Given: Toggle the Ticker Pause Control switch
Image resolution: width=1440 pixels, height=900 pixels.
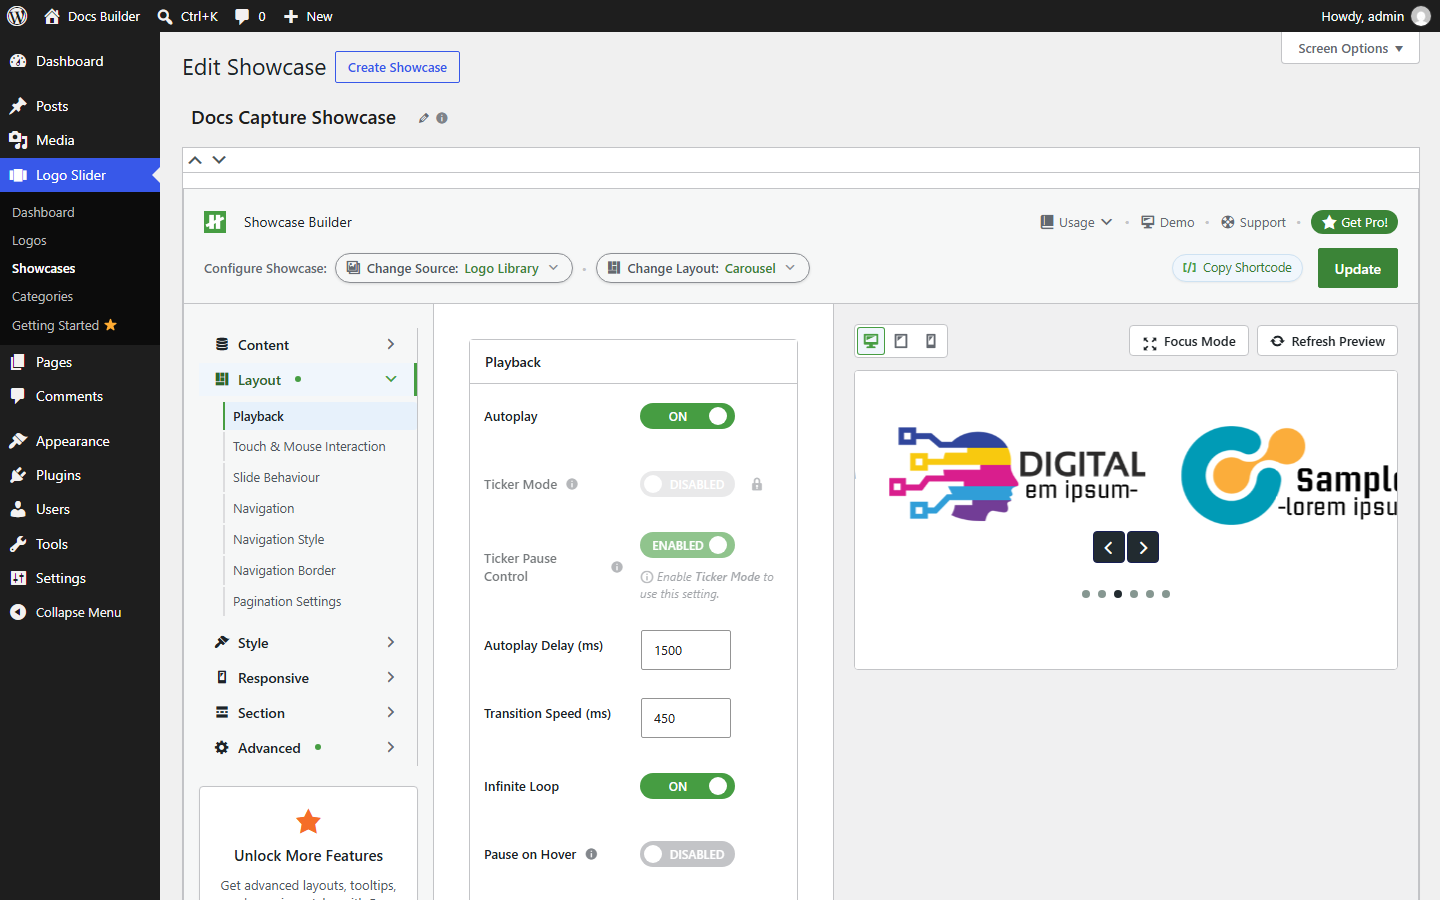Looking at the screenshot, I should [687, 545].
